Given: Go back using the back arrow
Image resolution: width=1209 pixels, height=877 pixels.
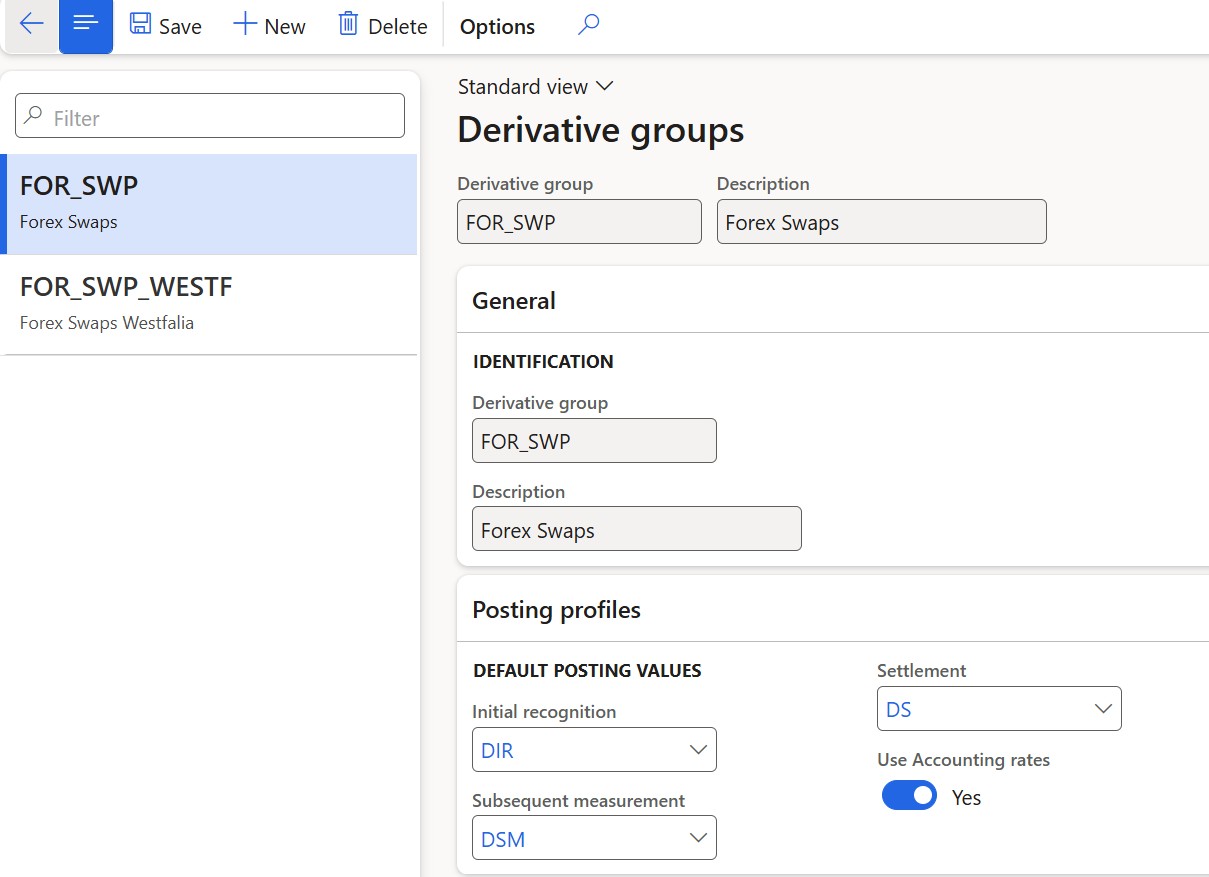Looking at the screenshot, I should (31, 25).
